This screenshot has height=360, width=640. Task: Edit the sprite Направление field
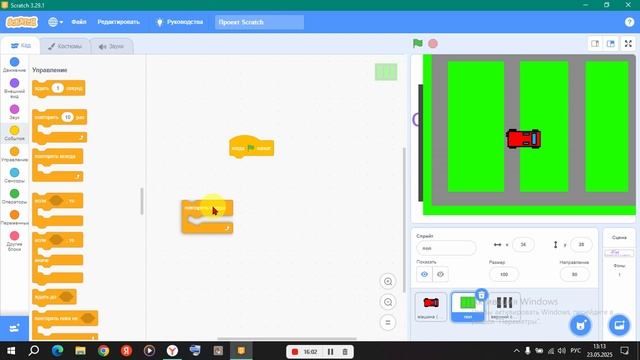point(574,274)
